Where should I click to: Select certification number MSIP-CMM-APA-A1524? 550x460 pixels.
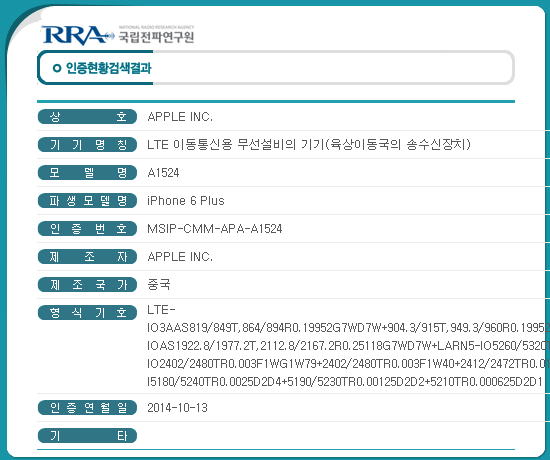215,229
